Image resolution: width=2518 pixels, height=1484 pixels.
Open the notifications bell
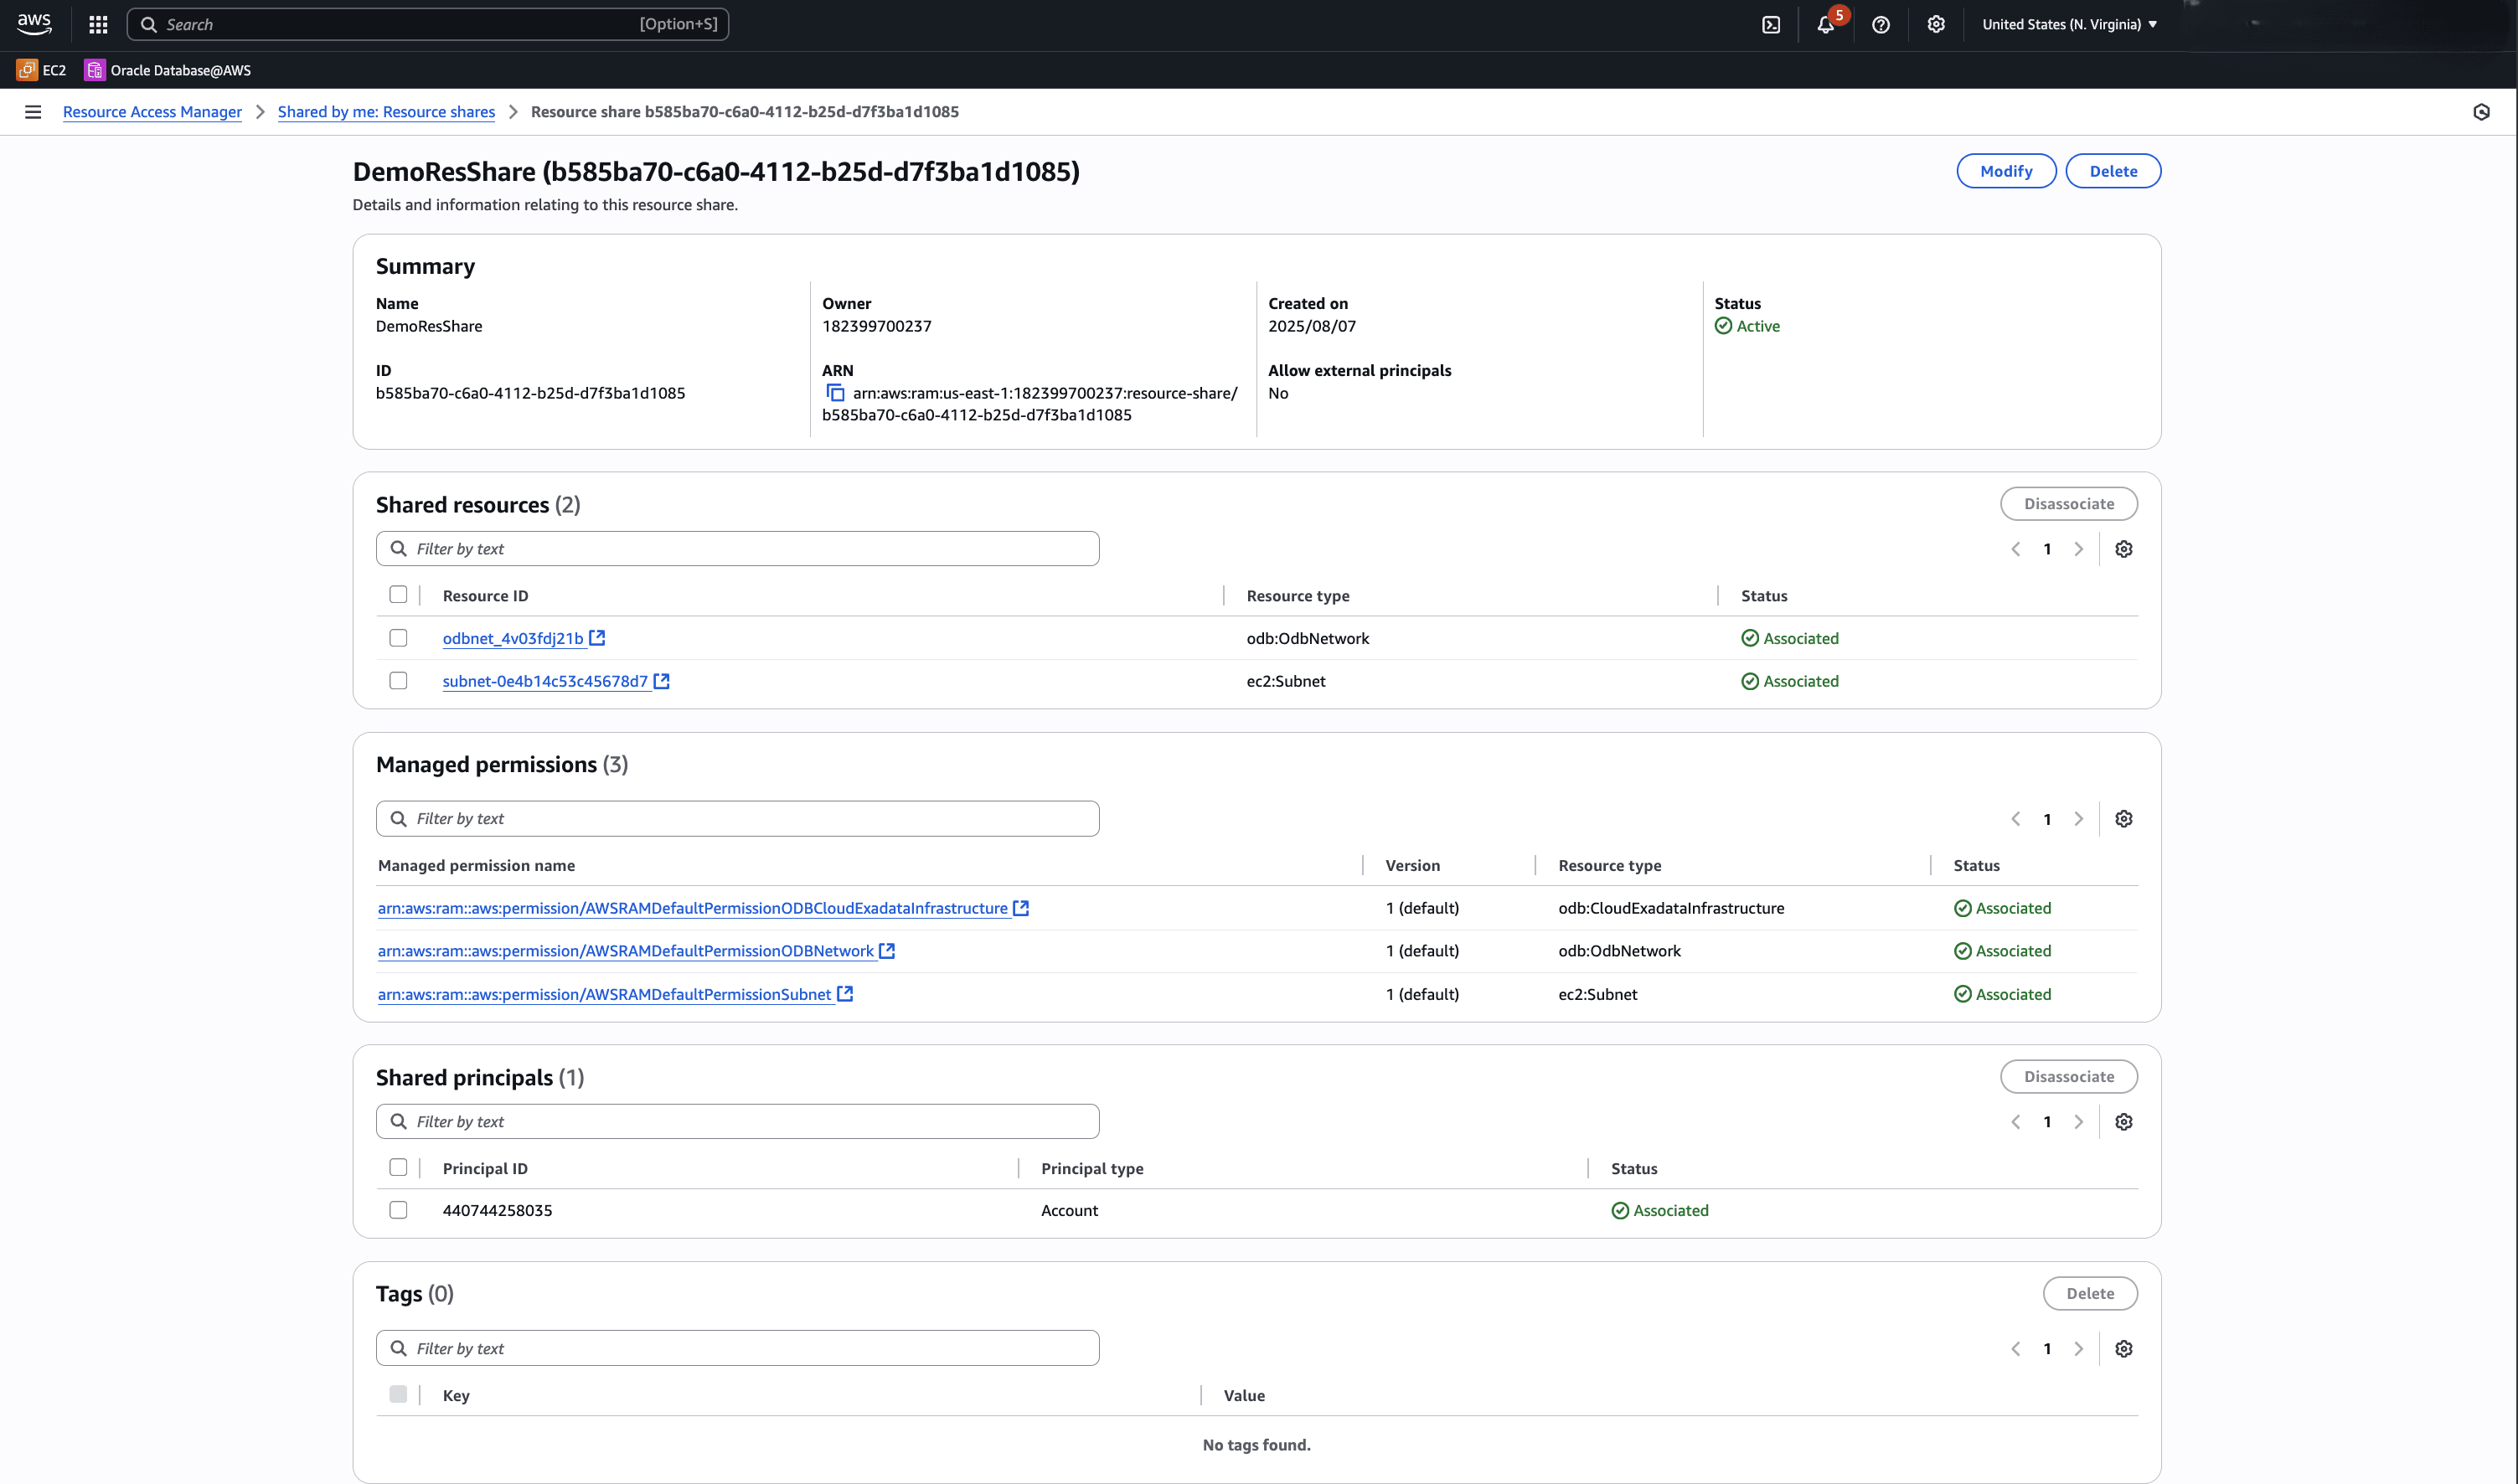[1825, 24]
